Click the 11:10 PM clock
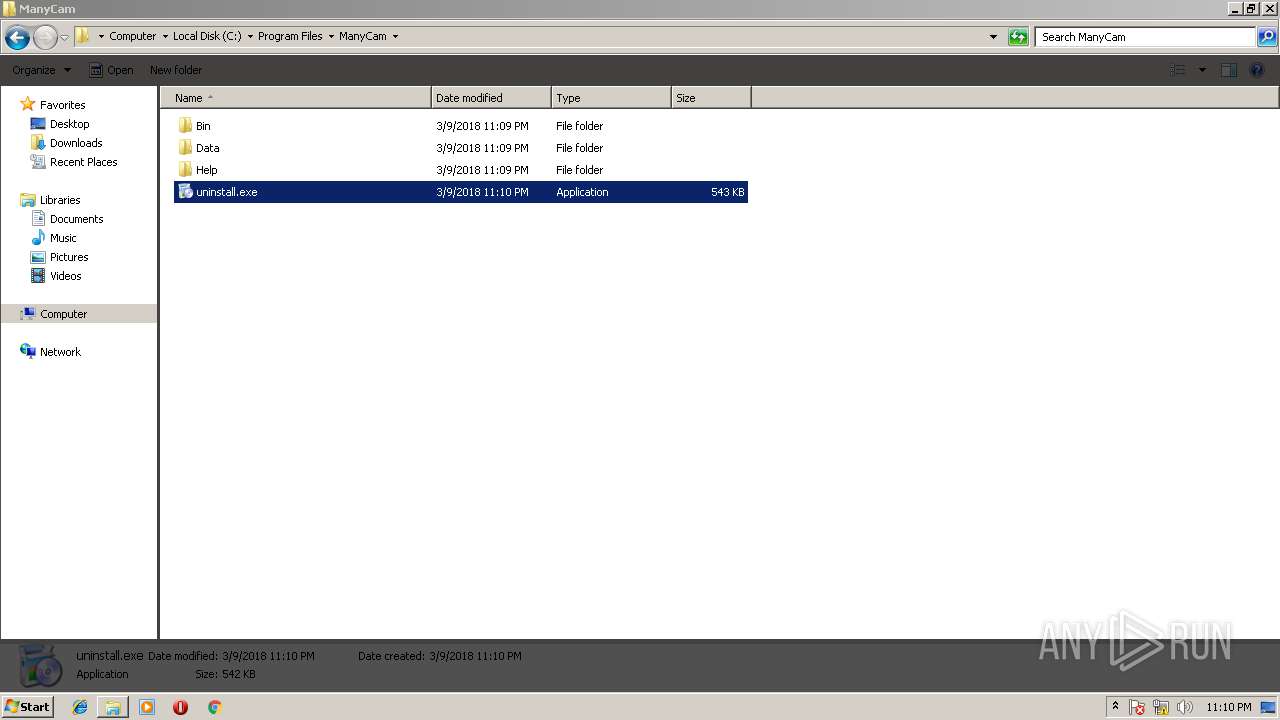1280x720 pixels. [1229, 707]
